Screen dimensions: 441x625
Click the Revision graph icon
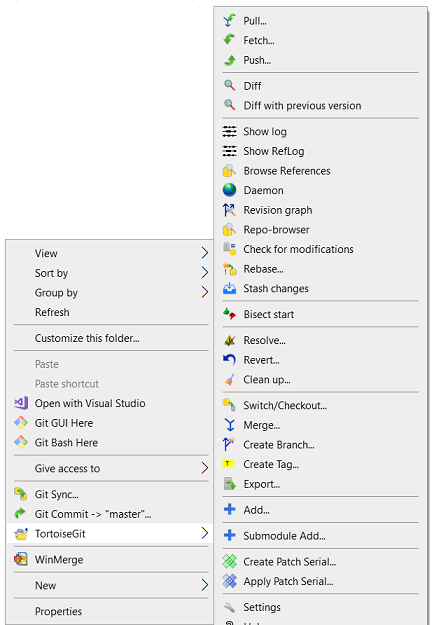(229, 210)
